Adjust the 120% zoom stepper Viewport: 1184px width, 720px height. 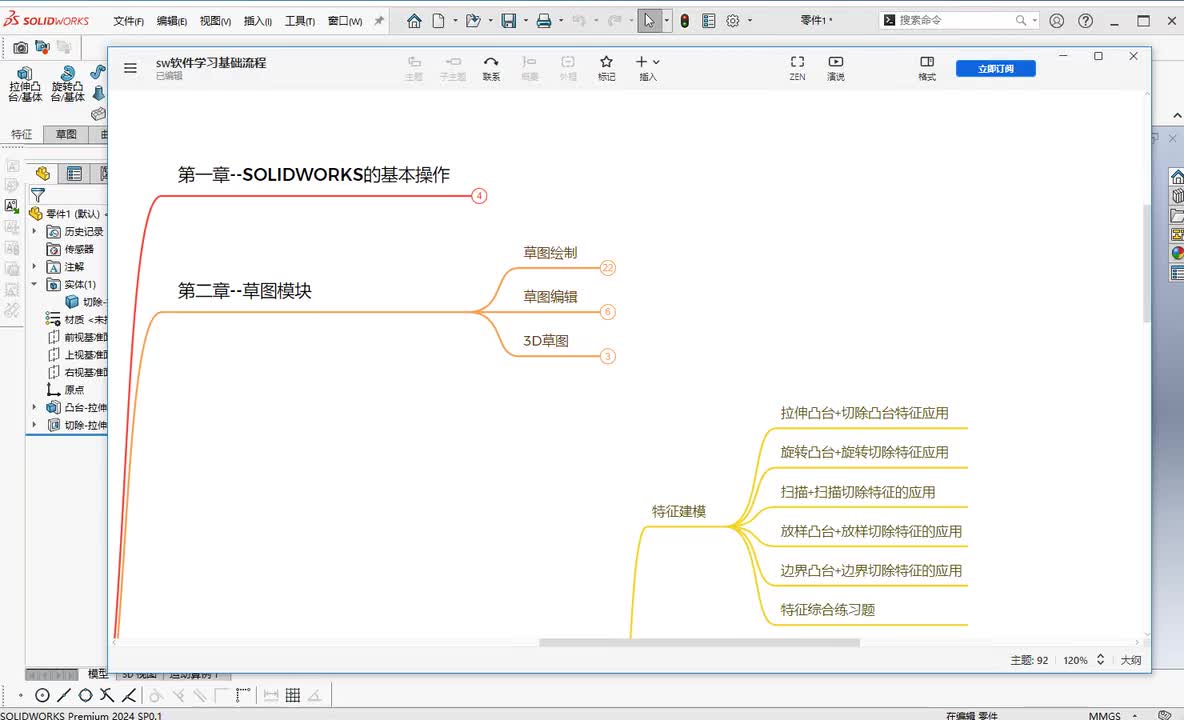pos(1100,660)
